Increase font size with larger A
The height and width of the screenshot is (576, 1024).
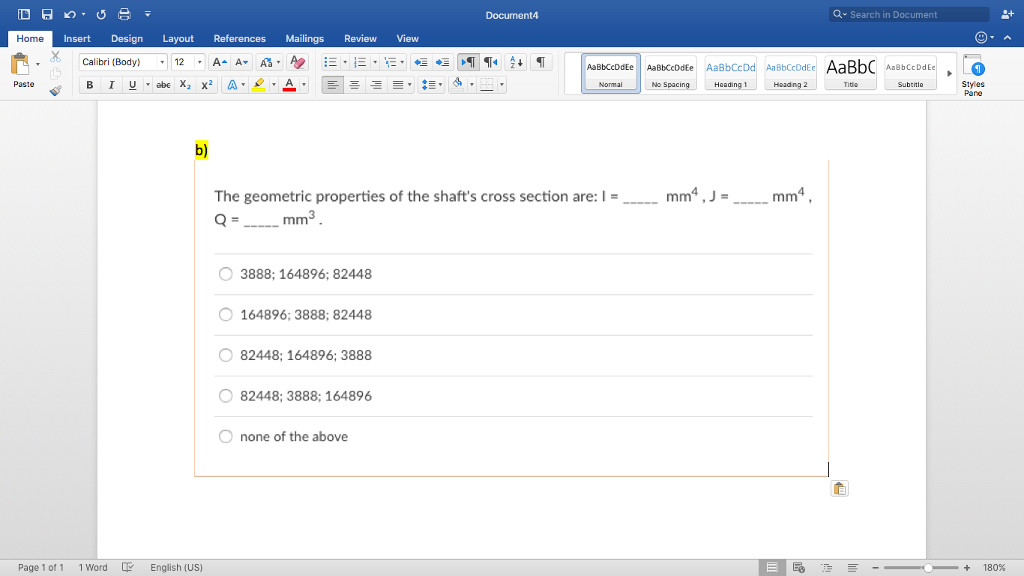[x=219, y=62]
